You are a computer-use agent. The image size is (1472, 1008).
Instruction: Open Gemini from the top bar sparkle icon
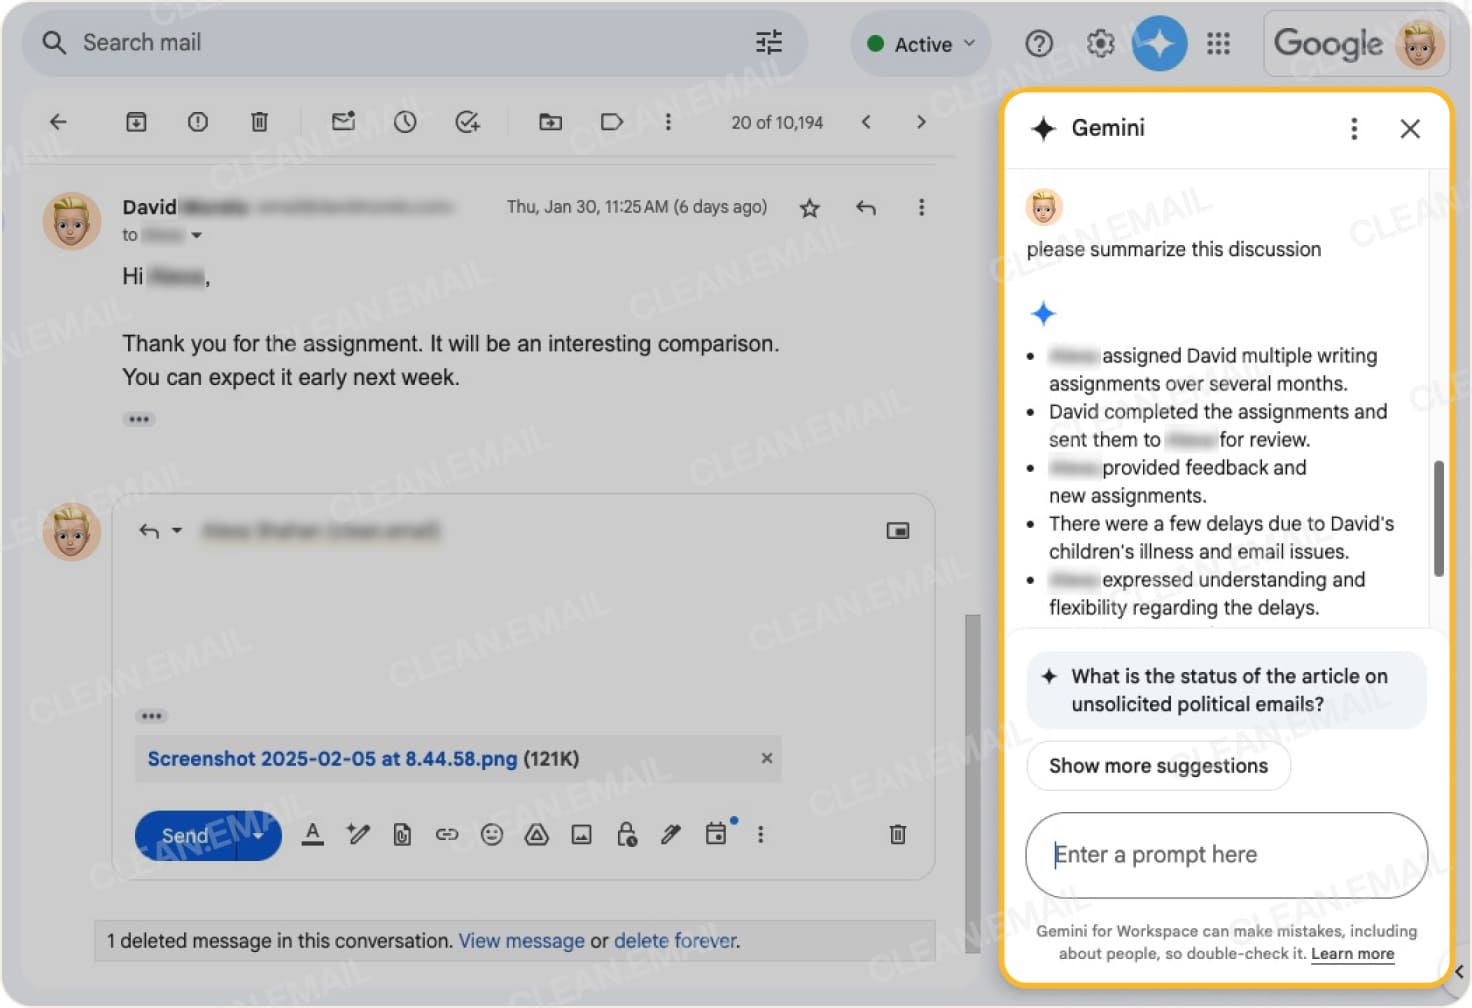[x=1159, y=43]
